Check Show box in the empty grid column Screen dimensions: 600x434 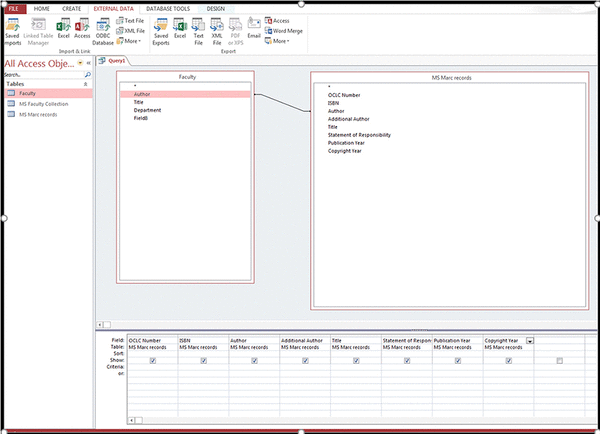[x=560, y=361]
